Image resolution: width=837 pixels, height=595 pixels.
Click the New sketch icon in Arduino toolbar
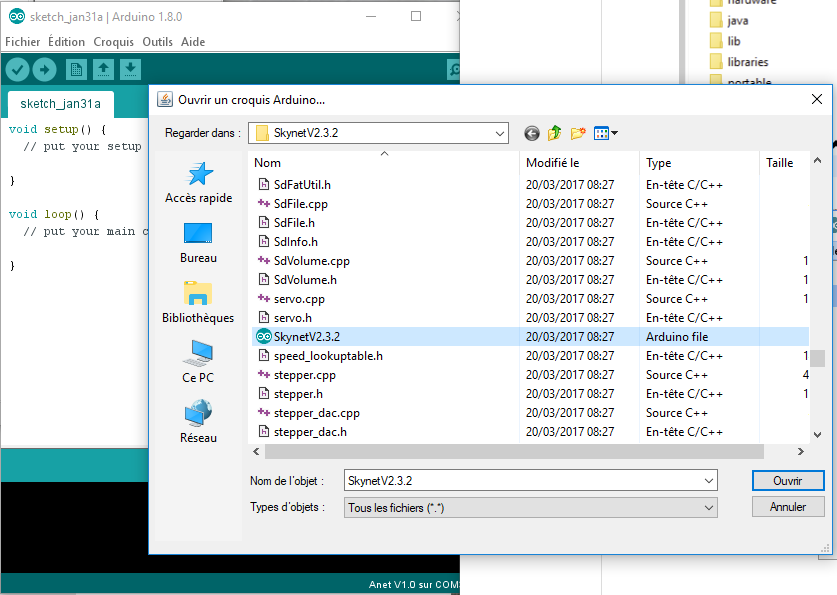[x=76, y=70]
